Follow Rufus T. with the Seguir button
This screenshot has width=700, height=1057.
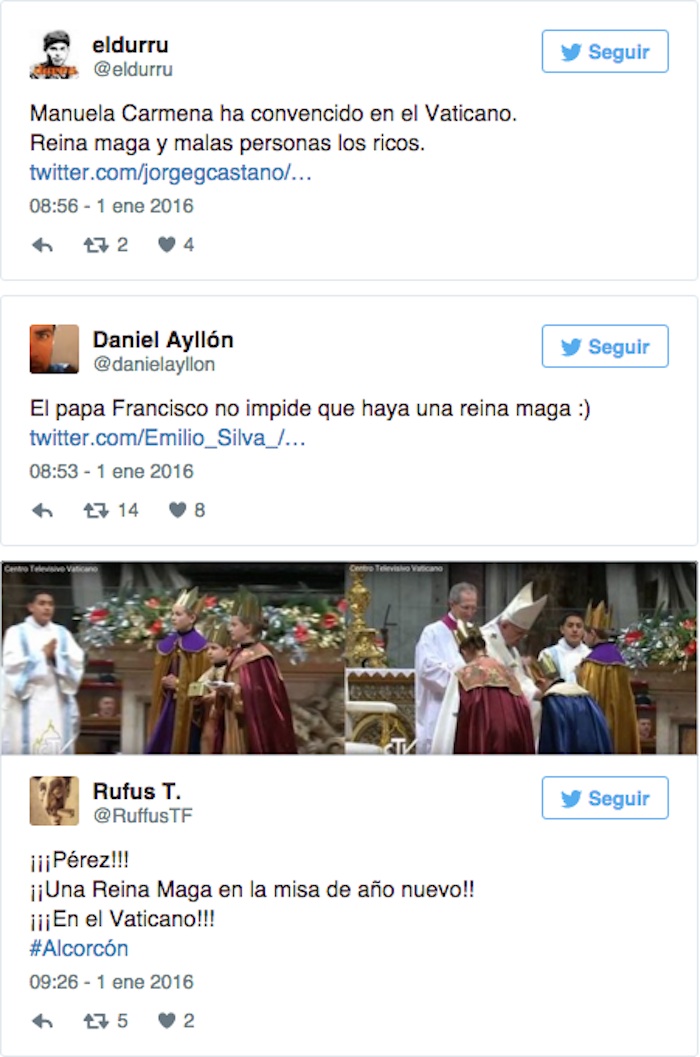click(x=605, y=798)
